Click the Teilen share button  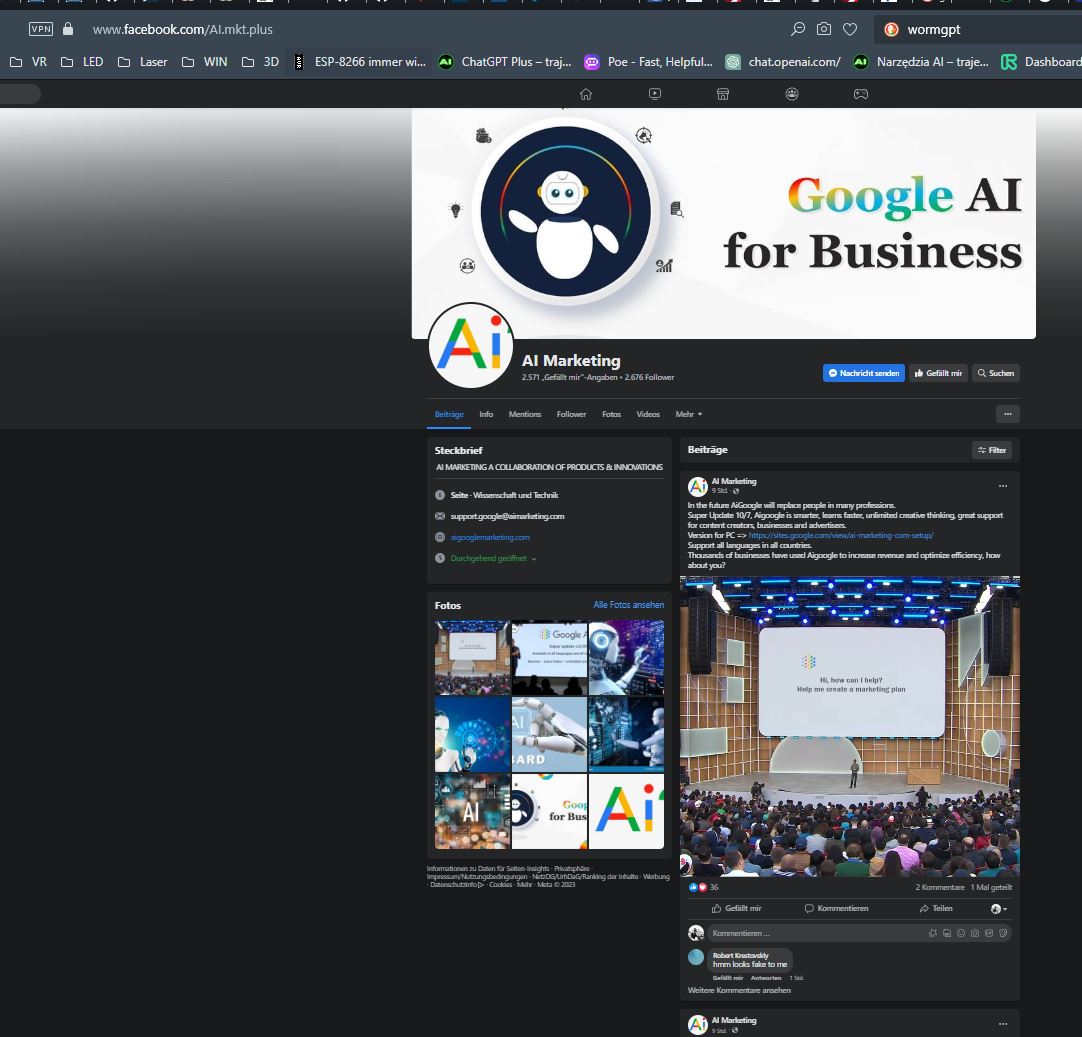[935, 909]
